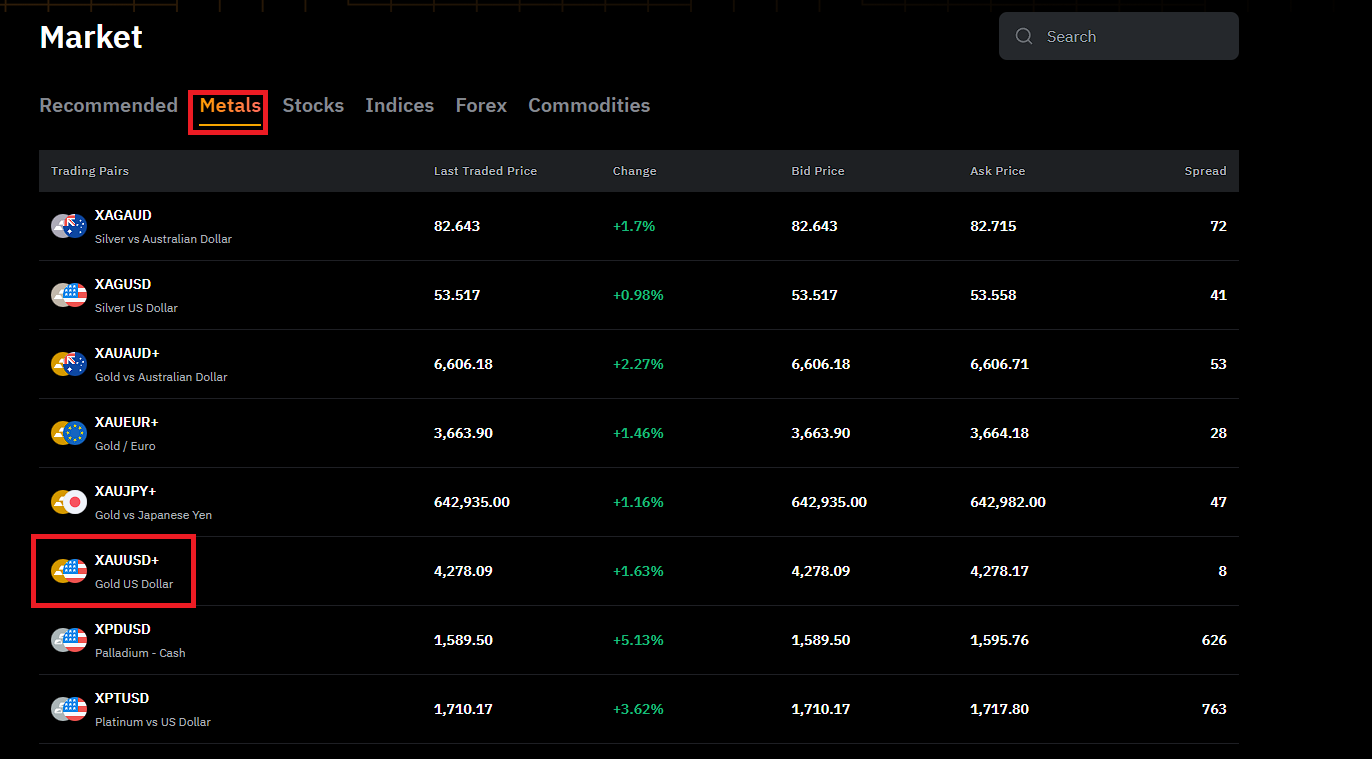This screenshot has width=1372, height=759.
Task: Click the XPTUSD platinum pair icon
Action: (69, 709)
